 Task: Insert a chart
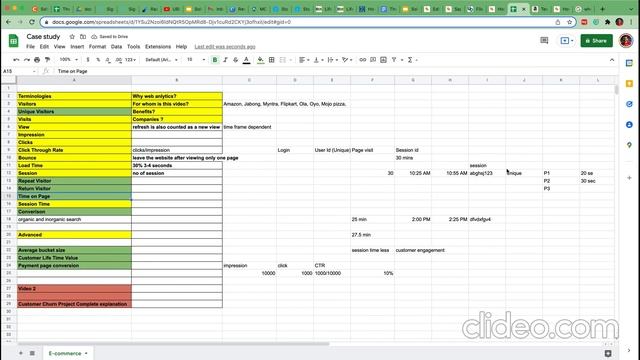pos(383,60)
